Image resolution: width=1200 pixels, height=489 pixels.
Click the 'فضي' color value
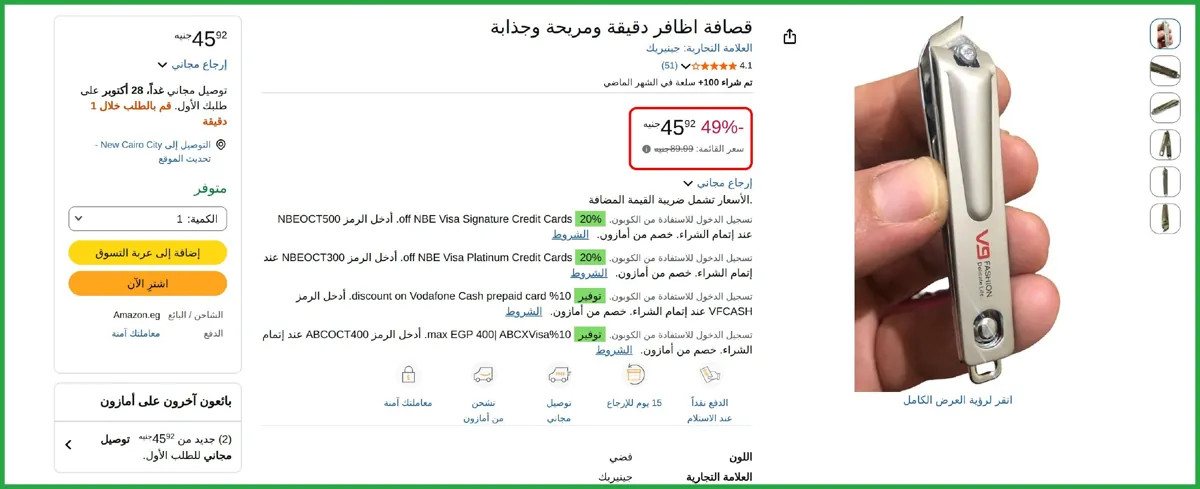pos(622,457)
